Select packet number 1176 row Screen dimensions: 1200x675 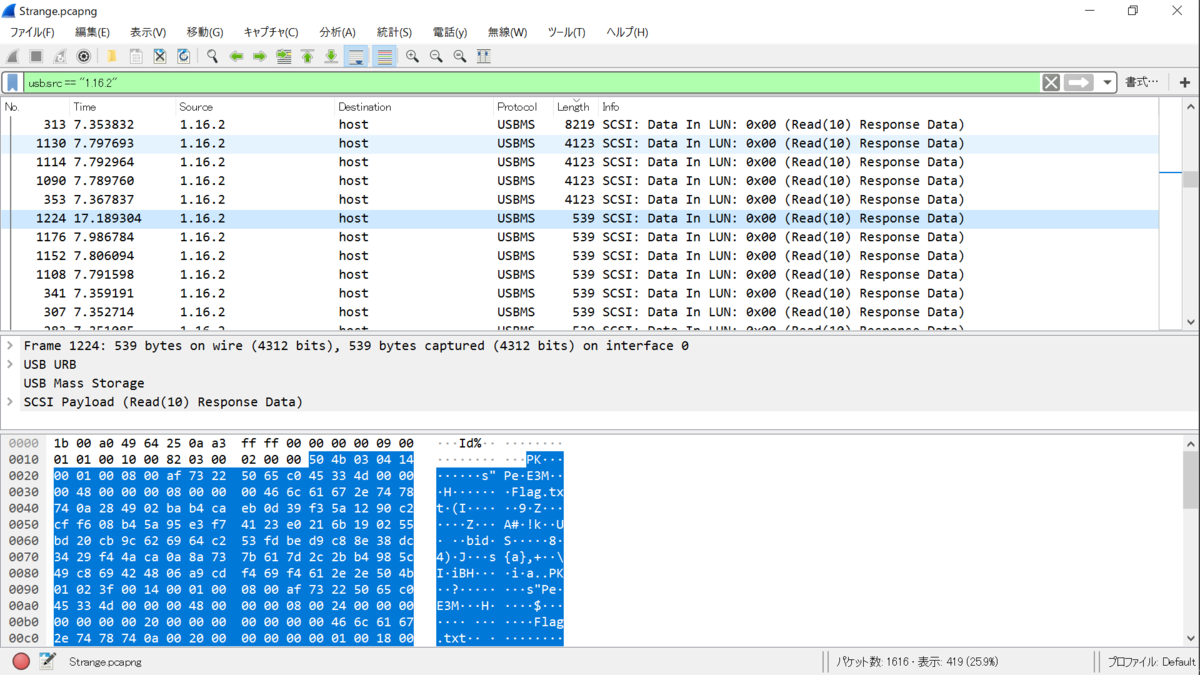[580, 237]
